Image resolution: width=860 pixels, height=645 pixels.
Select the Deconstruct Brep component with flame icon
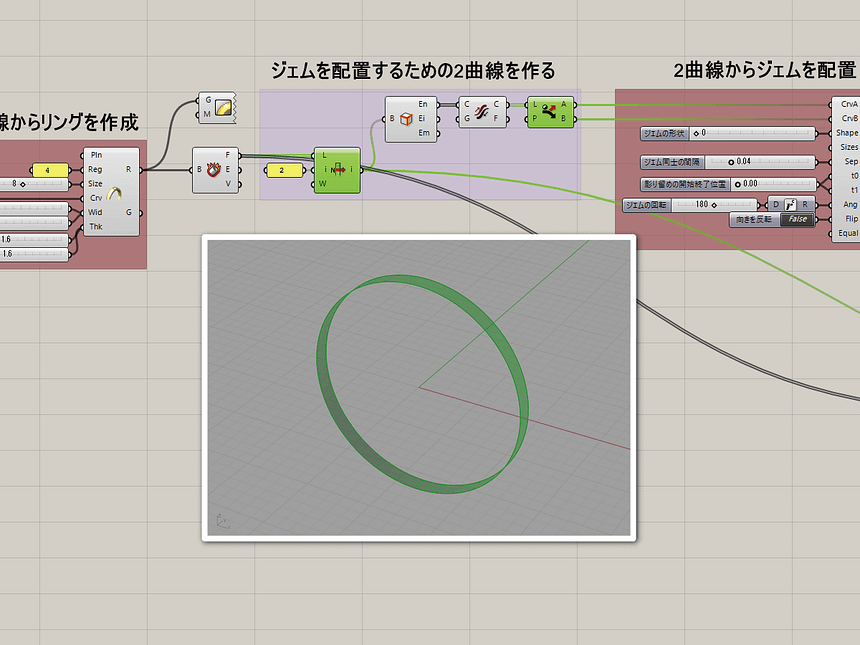pos(213,168)
